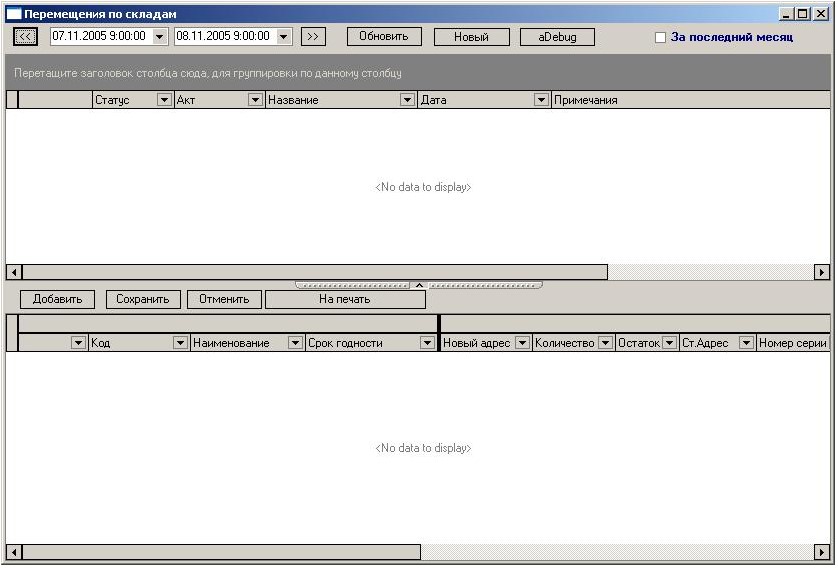Open the Статус column filter dropdown

pos(165,100)
